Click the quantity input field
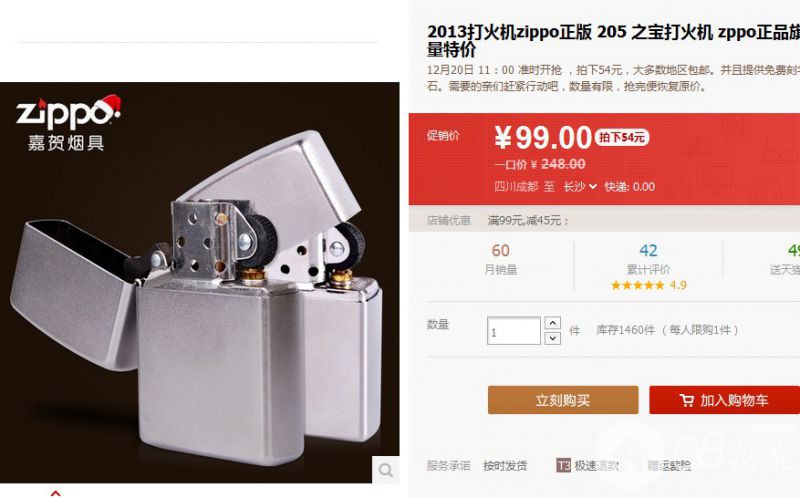The width and height of the screenshot is (800, 498). 514,331
